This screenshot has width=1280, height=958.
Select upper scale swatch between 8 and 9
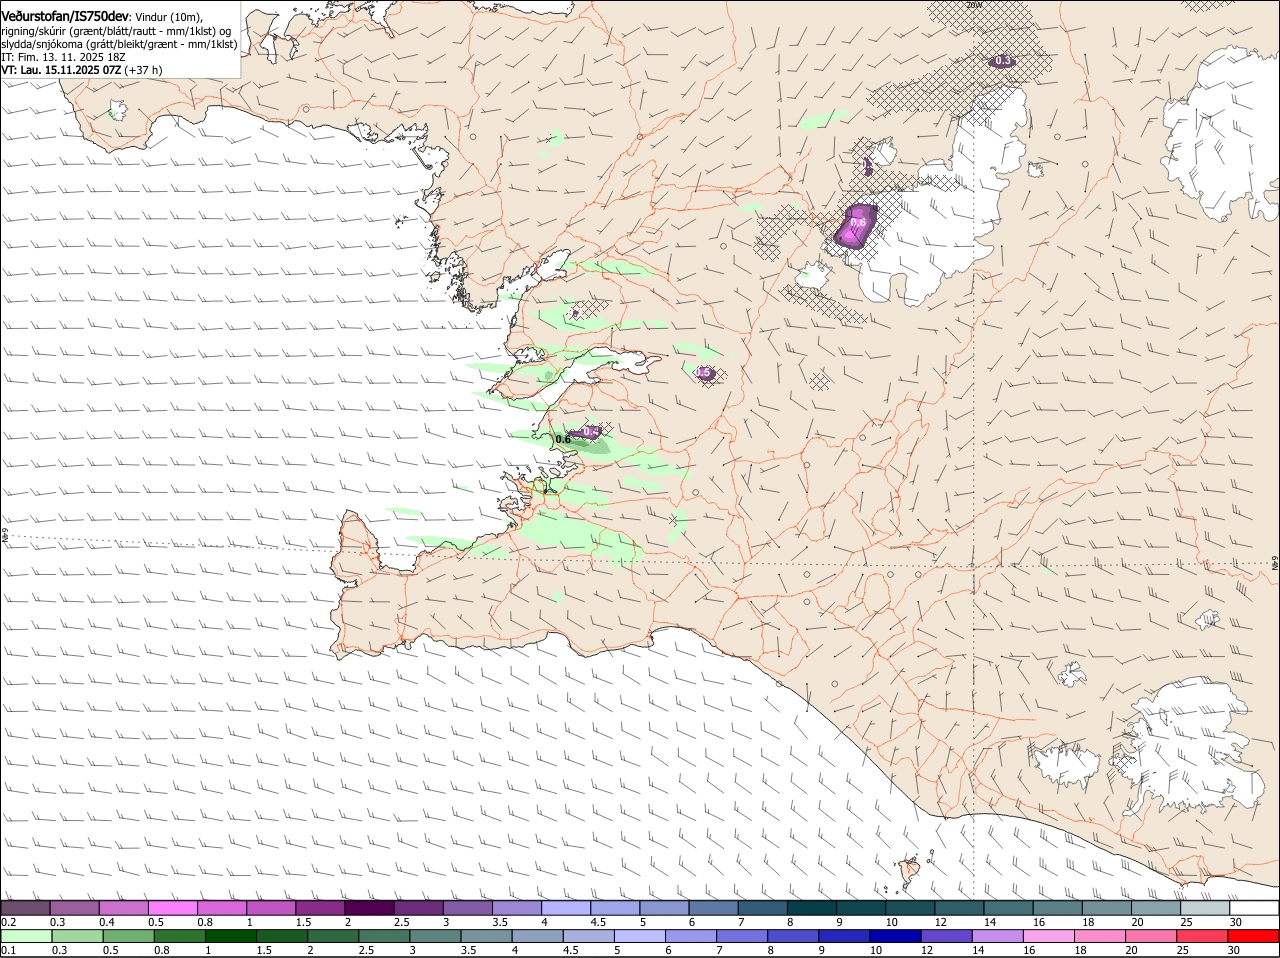(812, 908)
